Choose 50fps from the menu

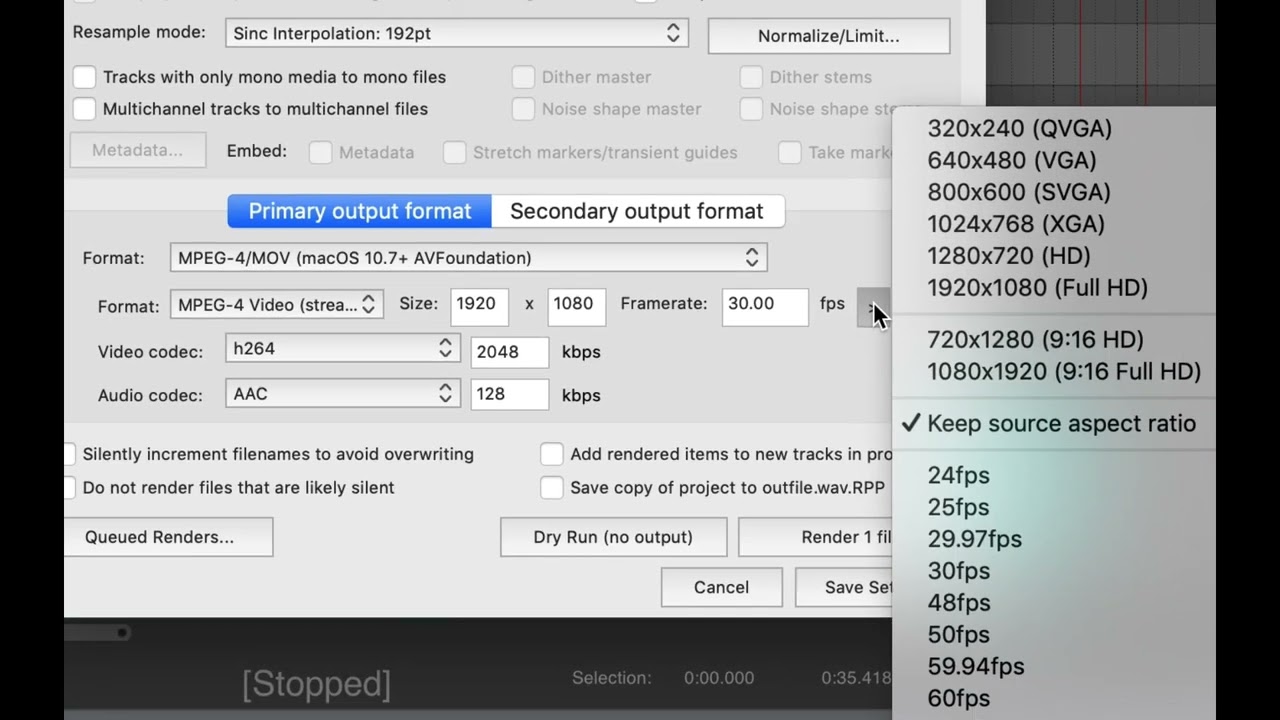tap(1054, 635)
